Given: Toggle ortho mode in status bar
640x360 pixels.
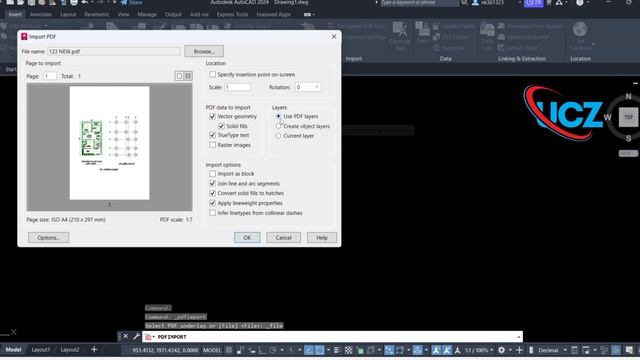Looking at the screenshot, I should (262, 350).
